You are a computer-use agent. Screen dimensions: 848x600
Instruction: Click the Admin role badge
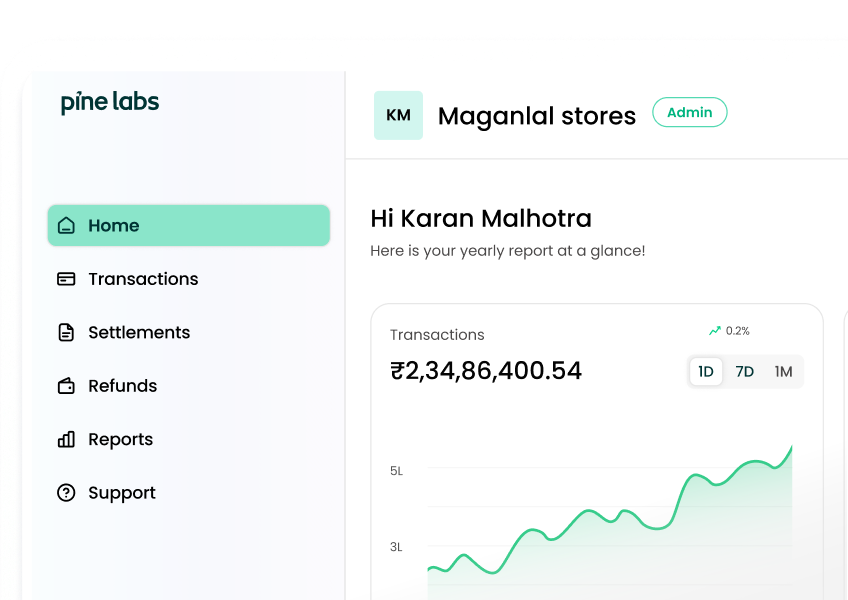pos(690,112)
